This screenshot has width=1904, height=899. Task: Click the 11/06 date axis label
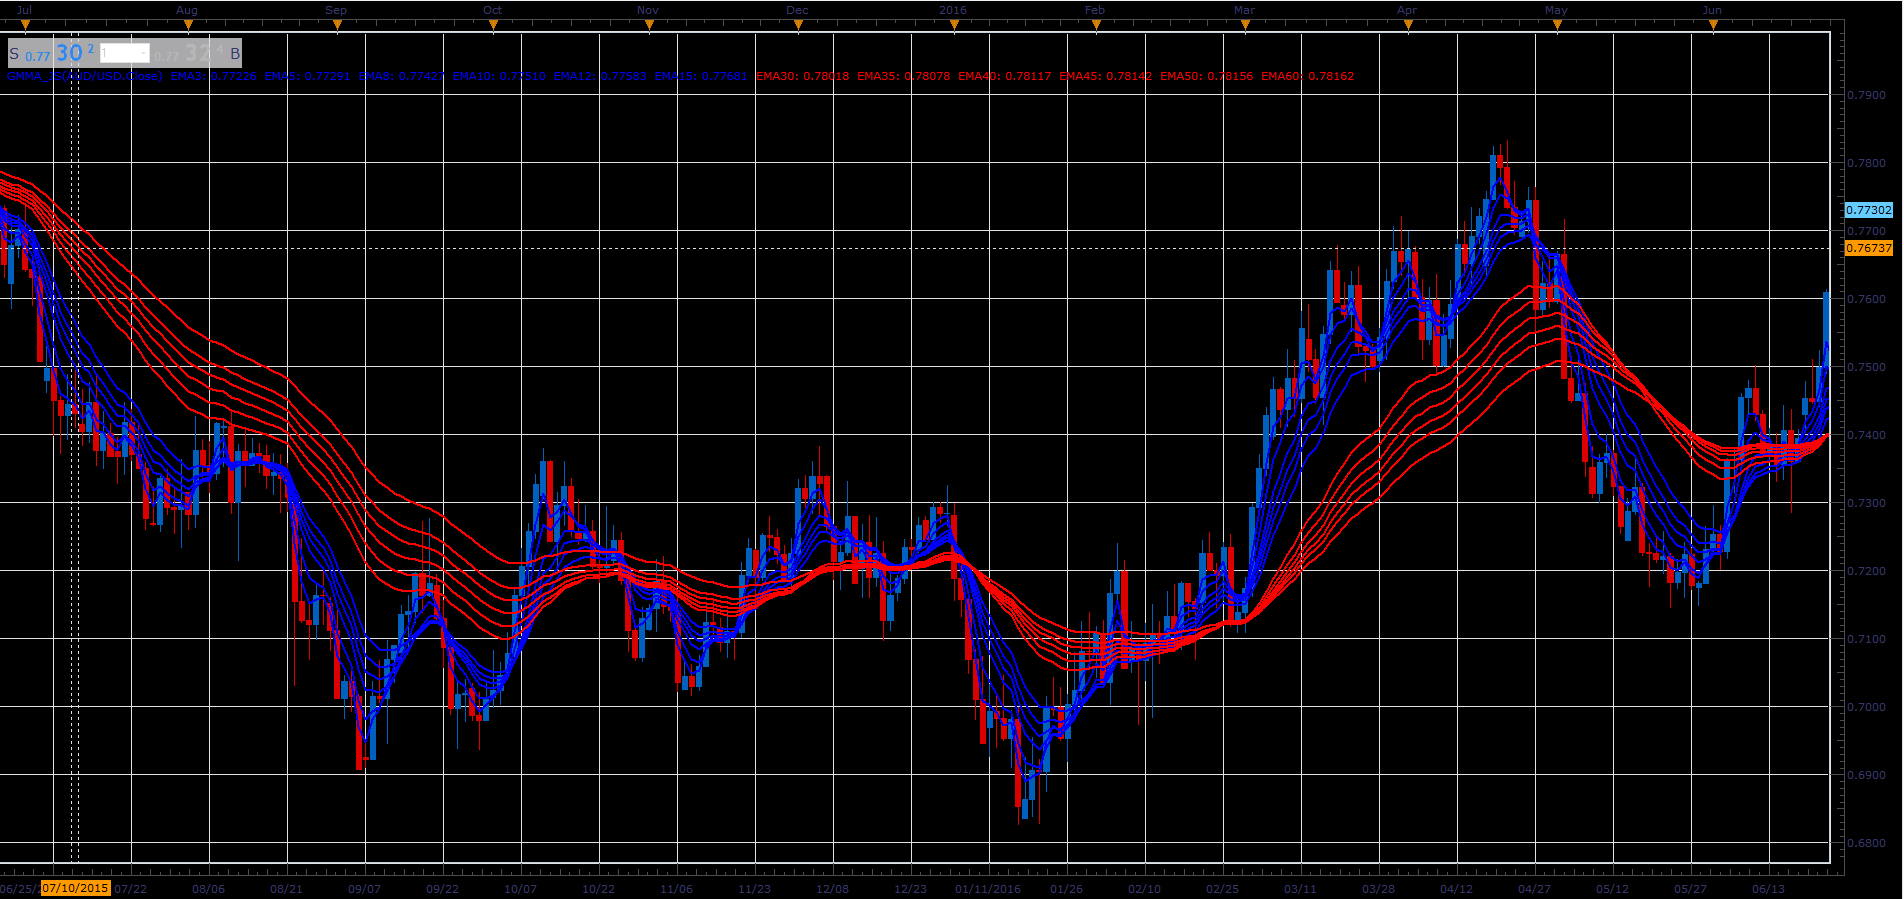click(x=676, y=889)
